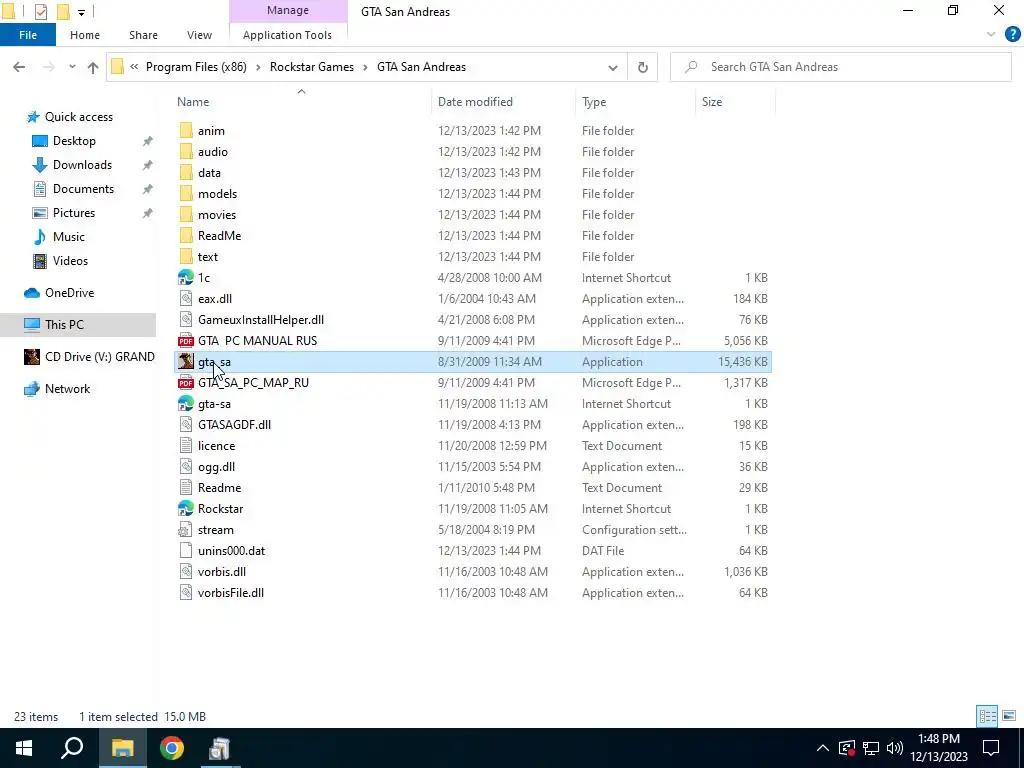Select the GTASAGDF.dll file name

(x=234, y=424)
